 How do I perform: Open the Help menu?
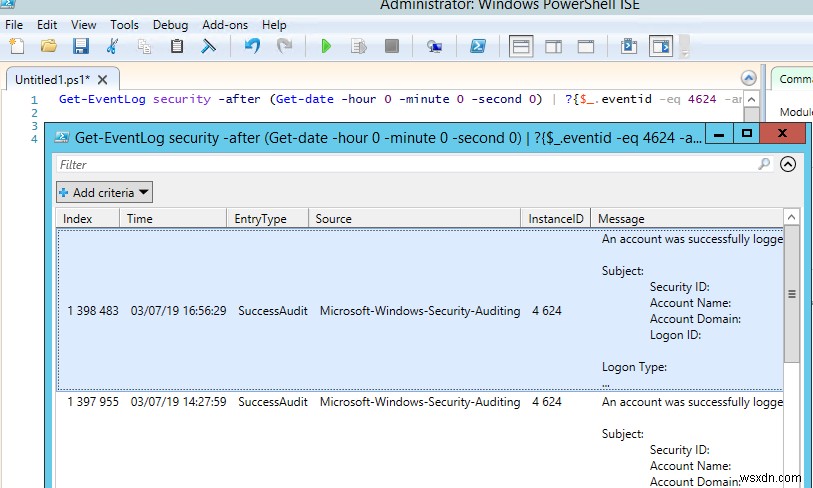click(x=274, y=25)
